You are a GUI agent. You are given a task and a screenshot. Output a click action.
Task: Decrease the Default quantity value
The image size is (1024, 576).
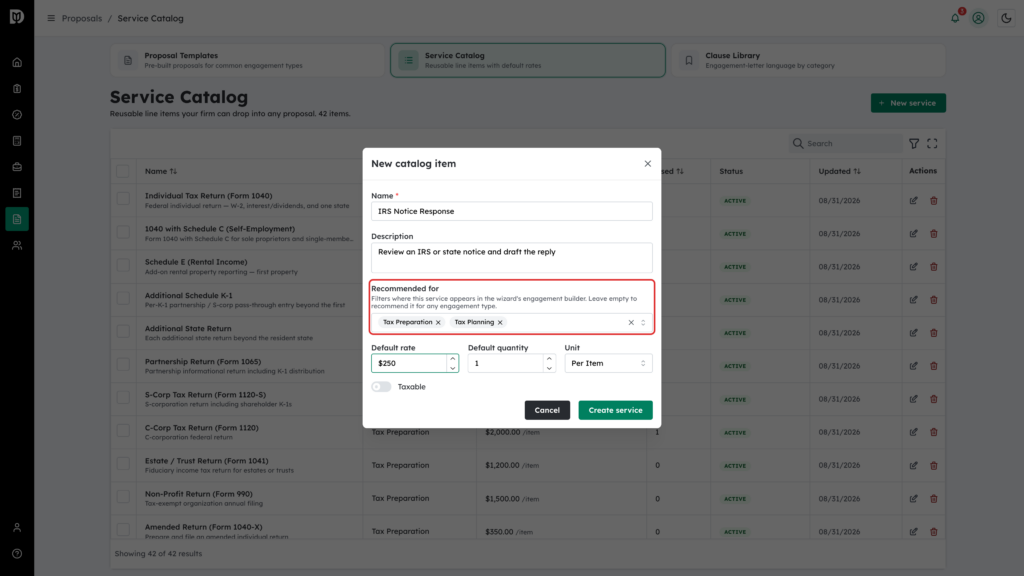tap(549, 368)
